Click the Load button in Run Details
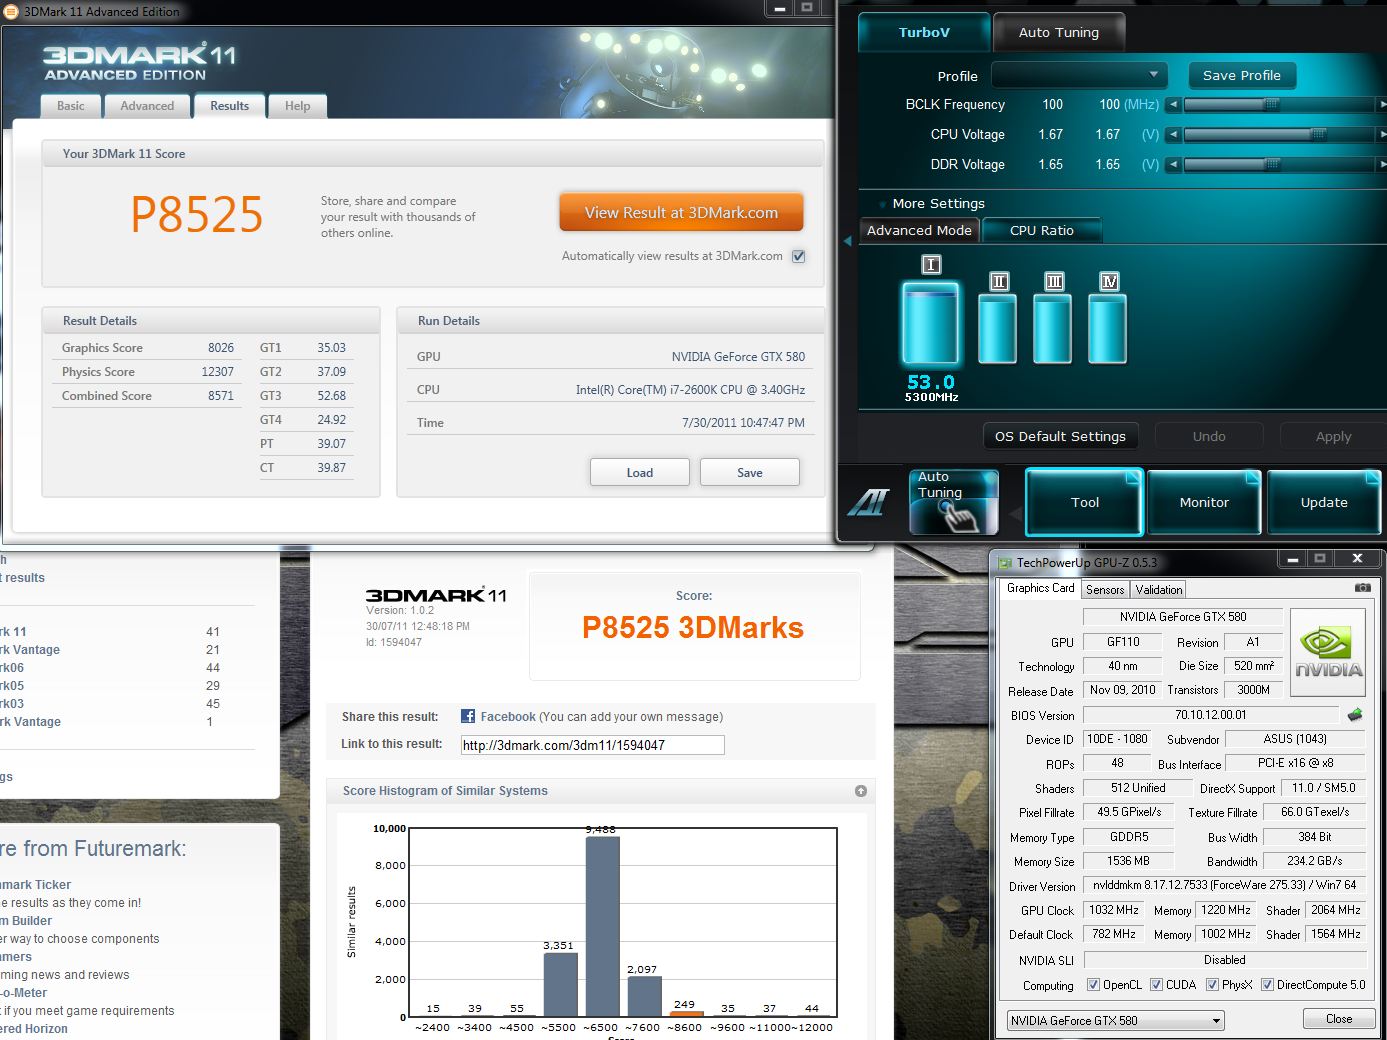This screenshot has width=1387, height=1040. click(640, 473)
